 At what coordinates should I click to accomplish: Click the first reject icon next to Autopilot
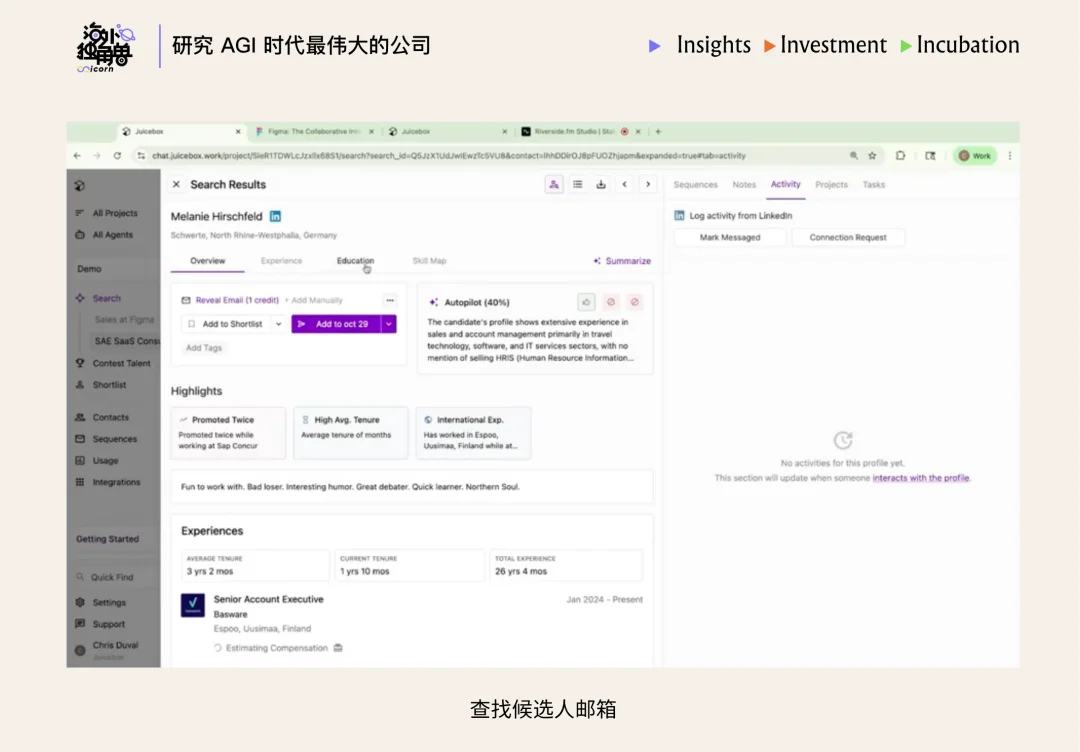coord(610,301)
